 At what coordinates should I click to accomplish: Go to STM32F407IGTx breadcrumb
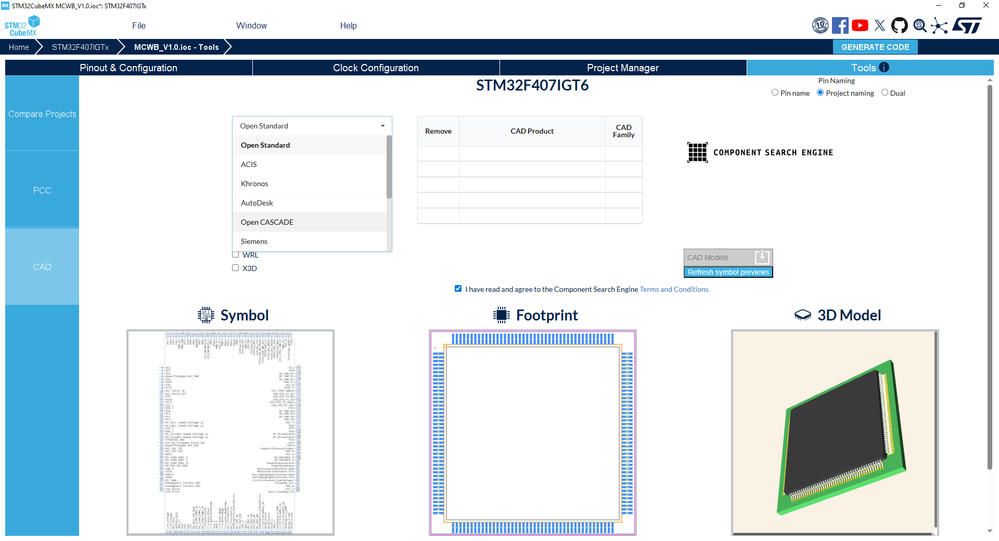[x=80, y=47]
